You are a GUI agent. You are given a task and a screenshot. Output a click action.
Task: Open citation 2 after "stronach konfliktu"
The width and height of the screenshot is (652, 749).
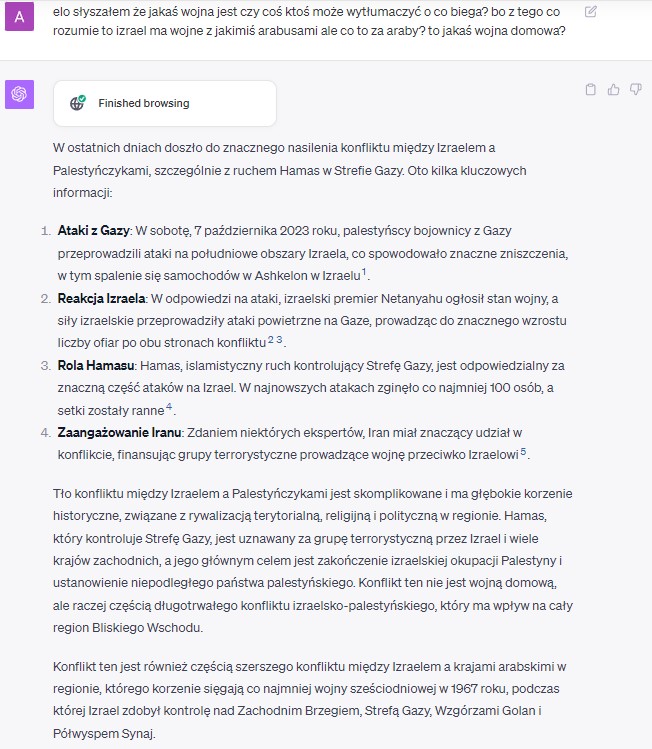(271, 340)
